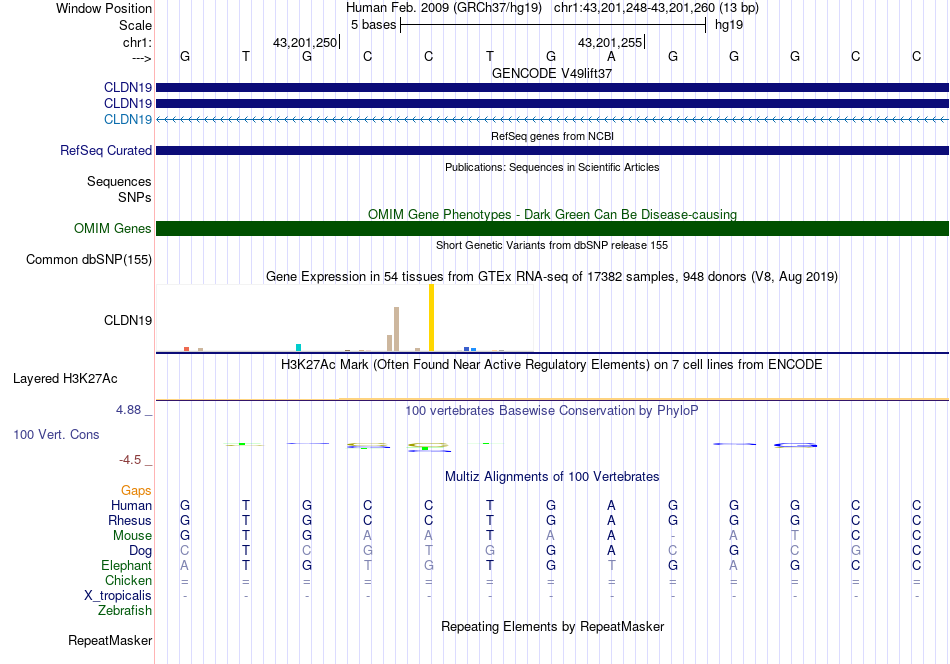The height and width of the screenshot is (664, 950).
Task: Click the Layered H3K27Ac track label
Action: 65,379
